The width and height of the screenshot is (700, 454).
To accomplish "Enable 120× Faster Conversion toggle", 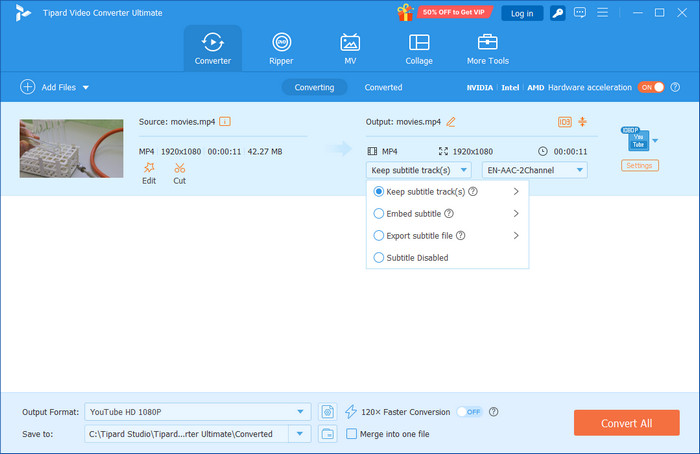I will point(468,411).
